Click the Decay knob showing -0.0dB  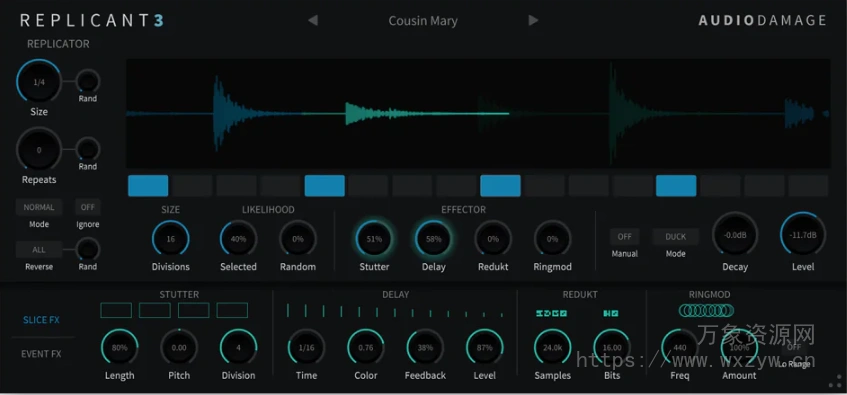[735, 235]
